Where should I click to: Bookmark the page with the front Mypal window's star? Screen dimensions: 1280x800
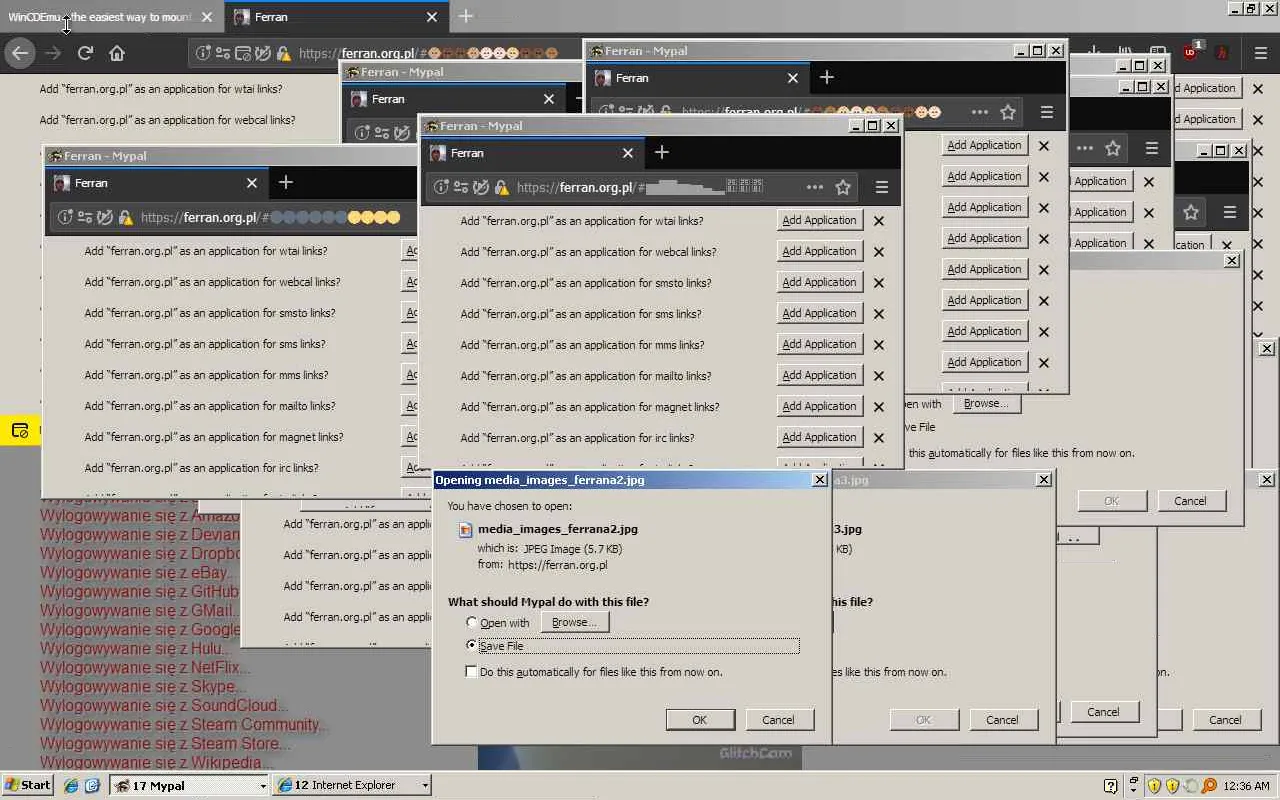[843, 187]
